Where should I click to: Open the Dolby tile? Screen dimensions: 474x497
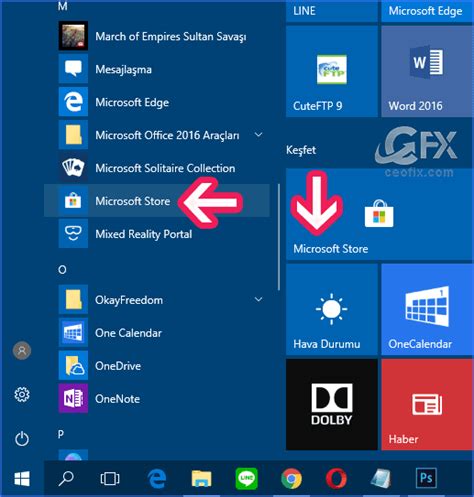click(332, 404)
